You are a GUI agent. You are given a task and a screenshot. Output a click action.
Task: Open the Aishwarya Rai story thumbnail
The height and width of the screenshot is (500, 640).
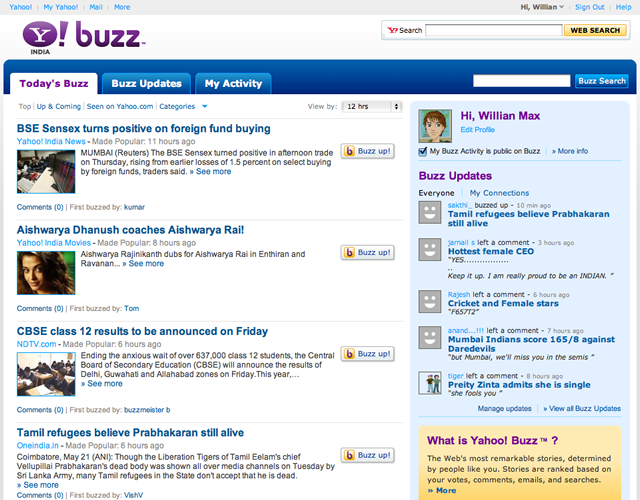pos(46,273)
